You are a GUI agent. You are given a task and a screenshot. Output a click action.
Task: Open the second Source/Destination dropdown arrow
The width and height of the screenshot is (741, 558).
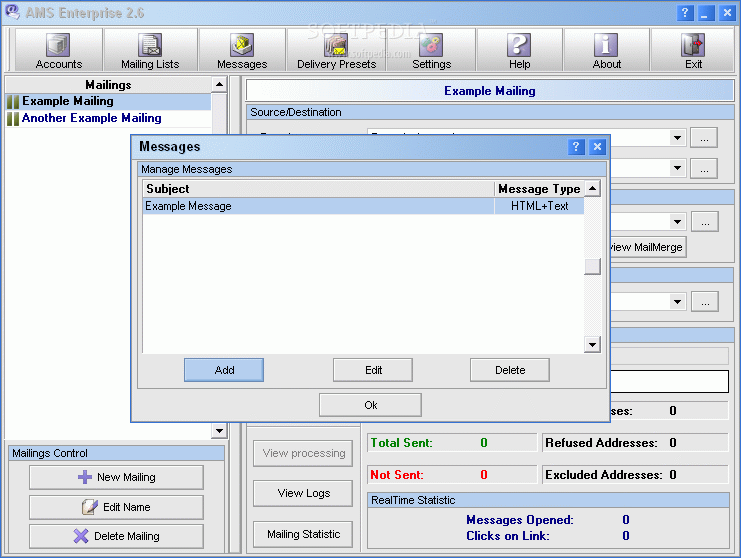(677, 168)
